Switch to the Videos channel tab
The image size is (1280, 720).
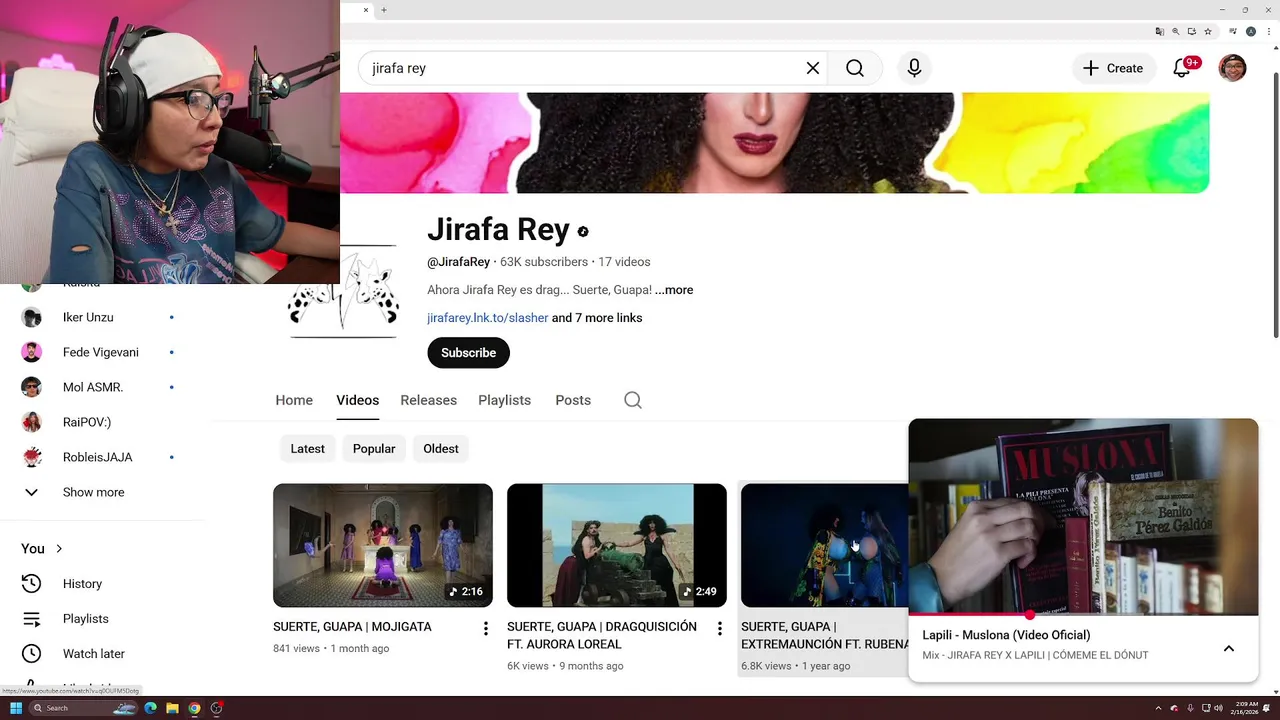[358, 400]
